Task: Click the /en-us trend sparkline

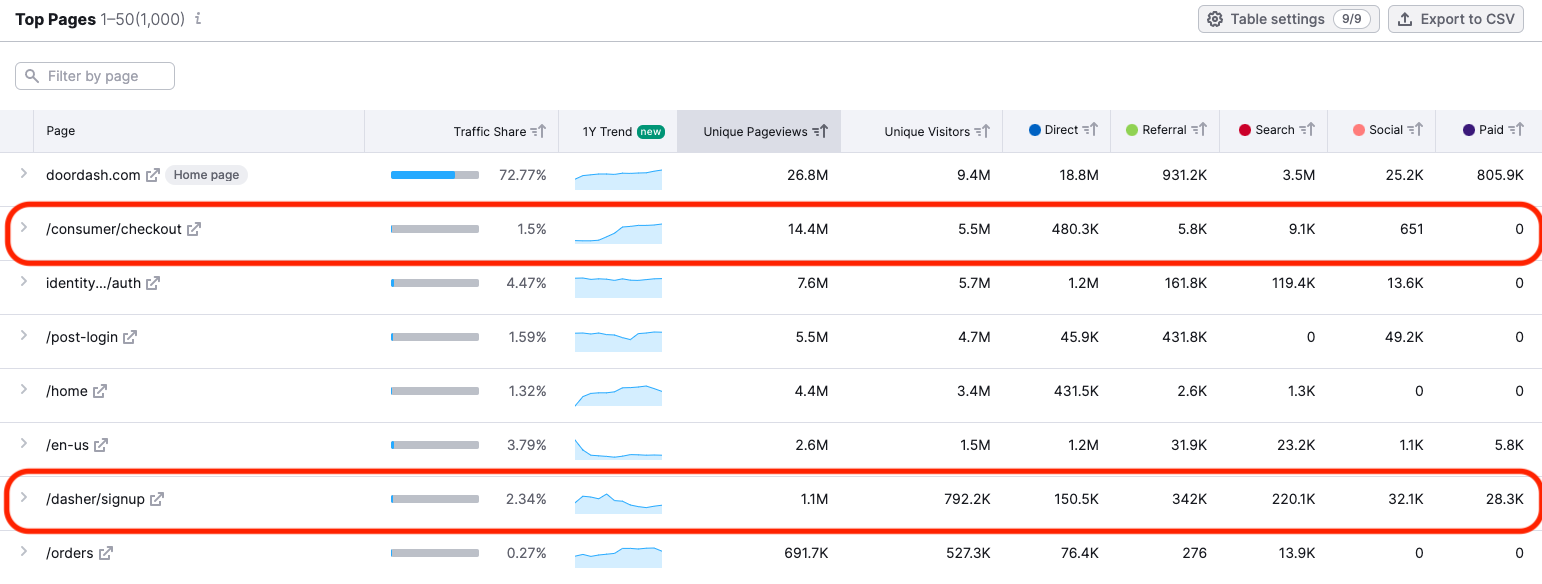Action: coord(618,448)
